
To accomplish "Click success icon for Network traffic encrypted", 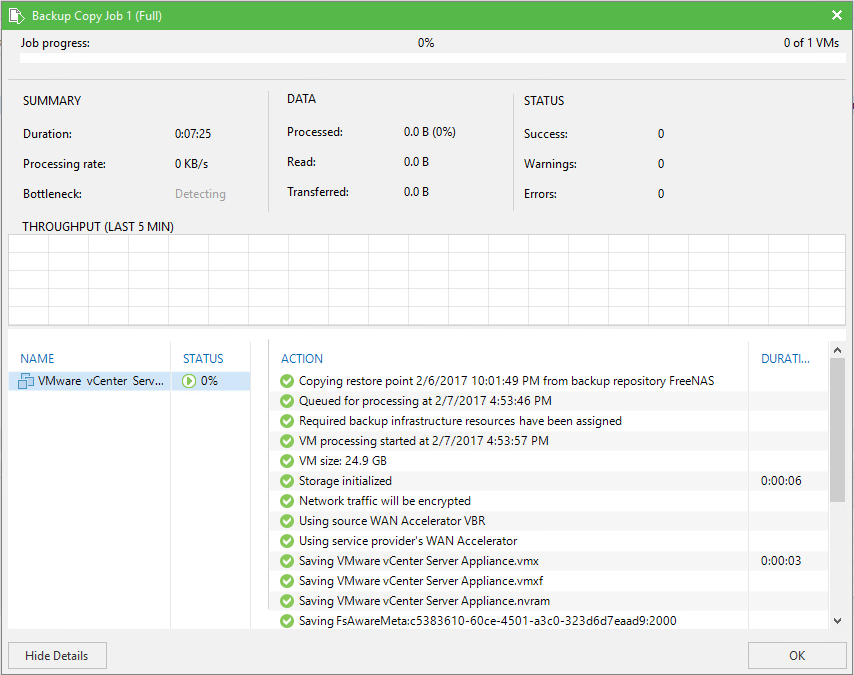I will (x=287, y=501).
